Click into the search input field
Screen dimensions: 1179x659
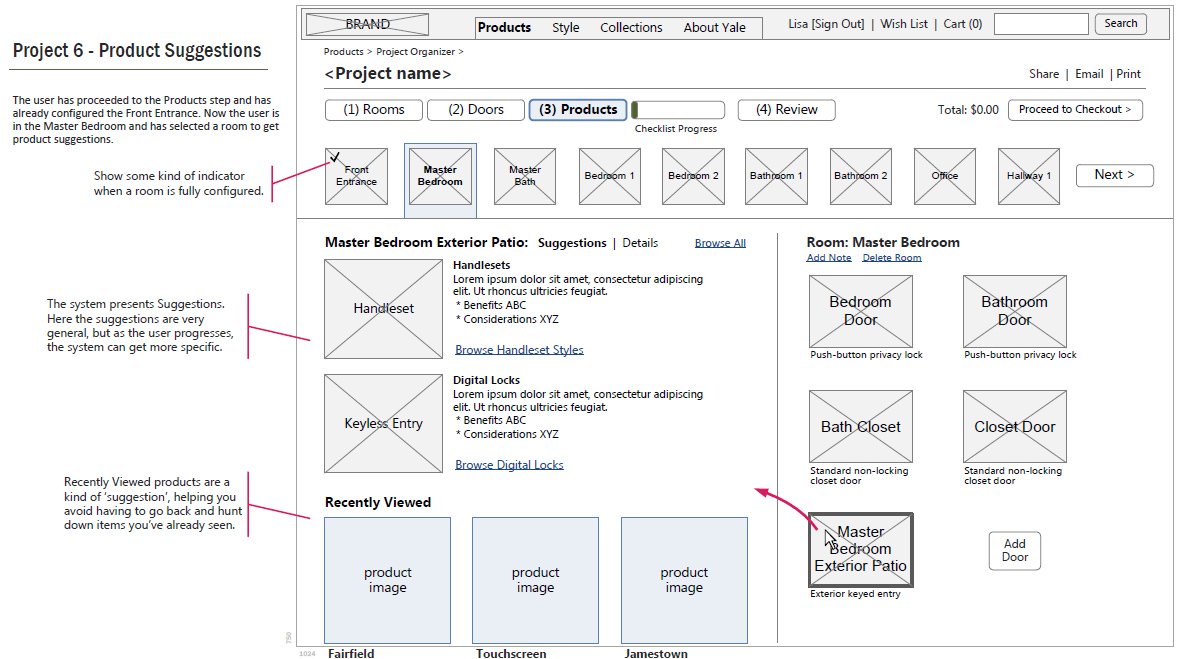click(1040, 24)
